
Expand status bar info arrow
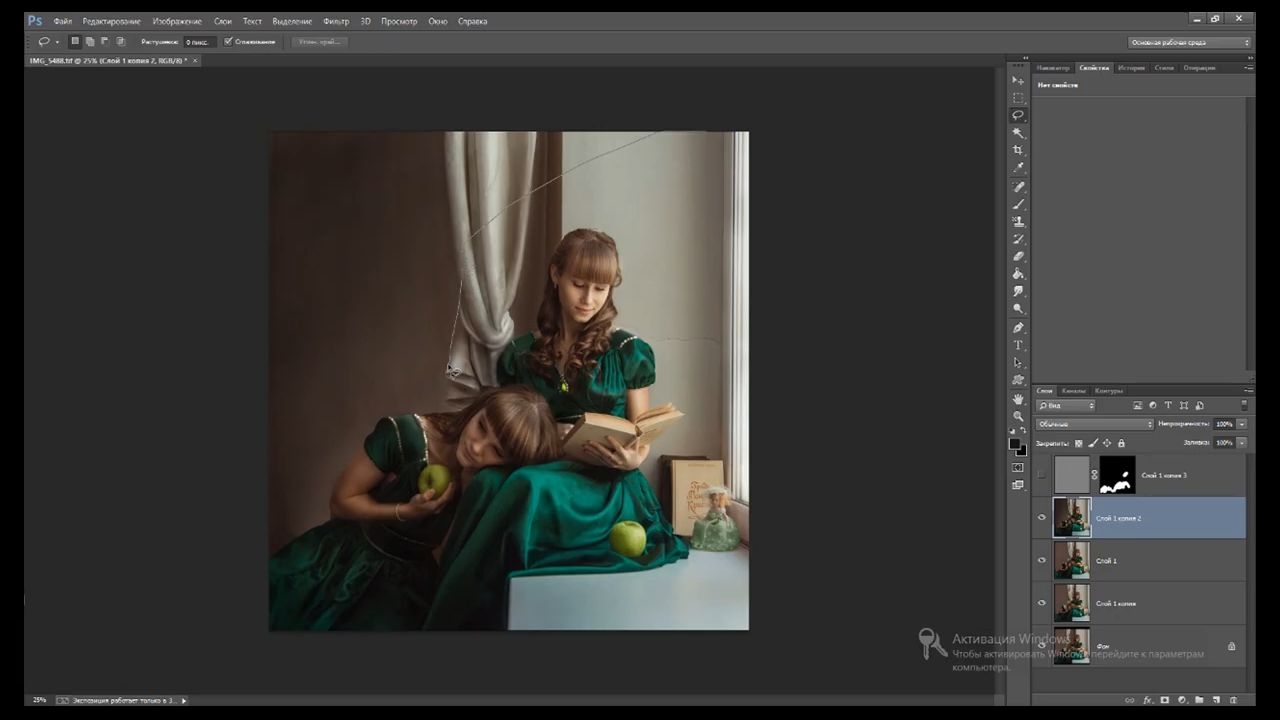click(184, 700)
